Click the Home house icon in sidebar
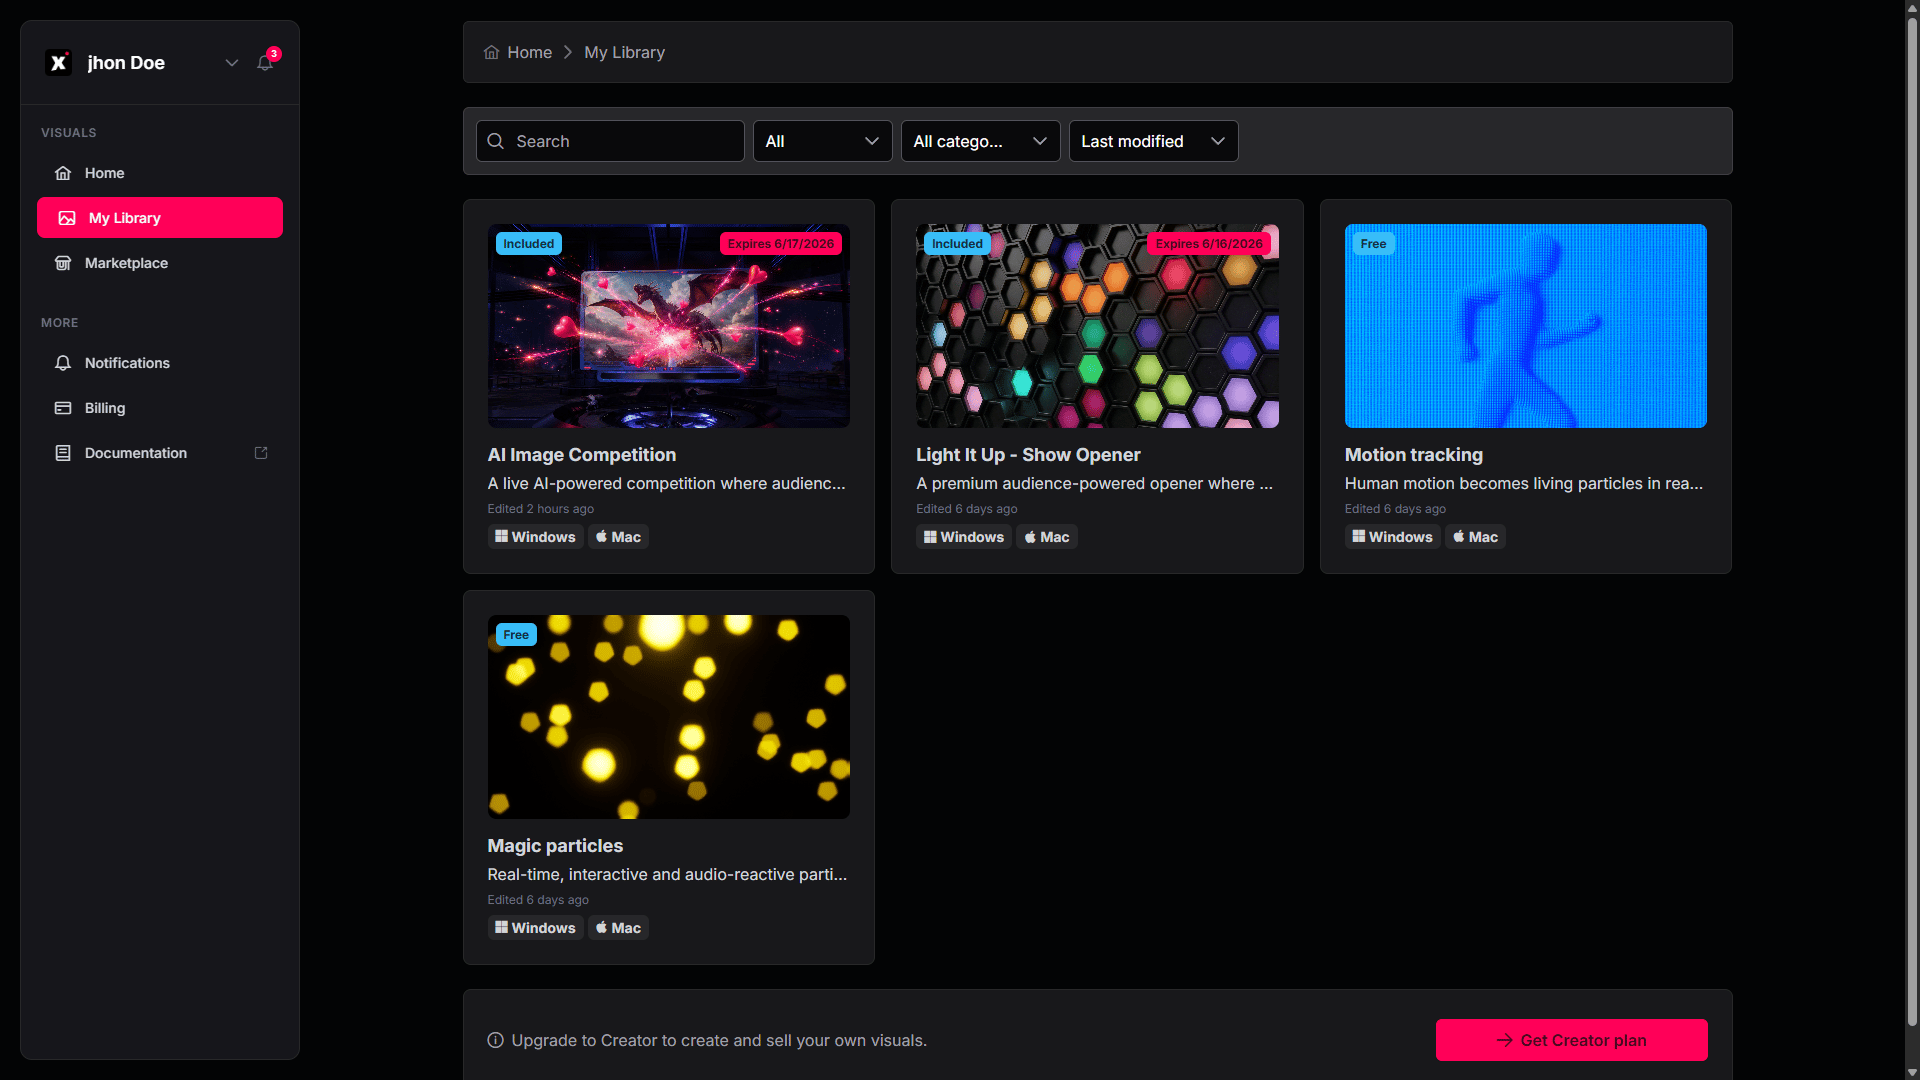The image size is (1920, 1080). [63, 173]
